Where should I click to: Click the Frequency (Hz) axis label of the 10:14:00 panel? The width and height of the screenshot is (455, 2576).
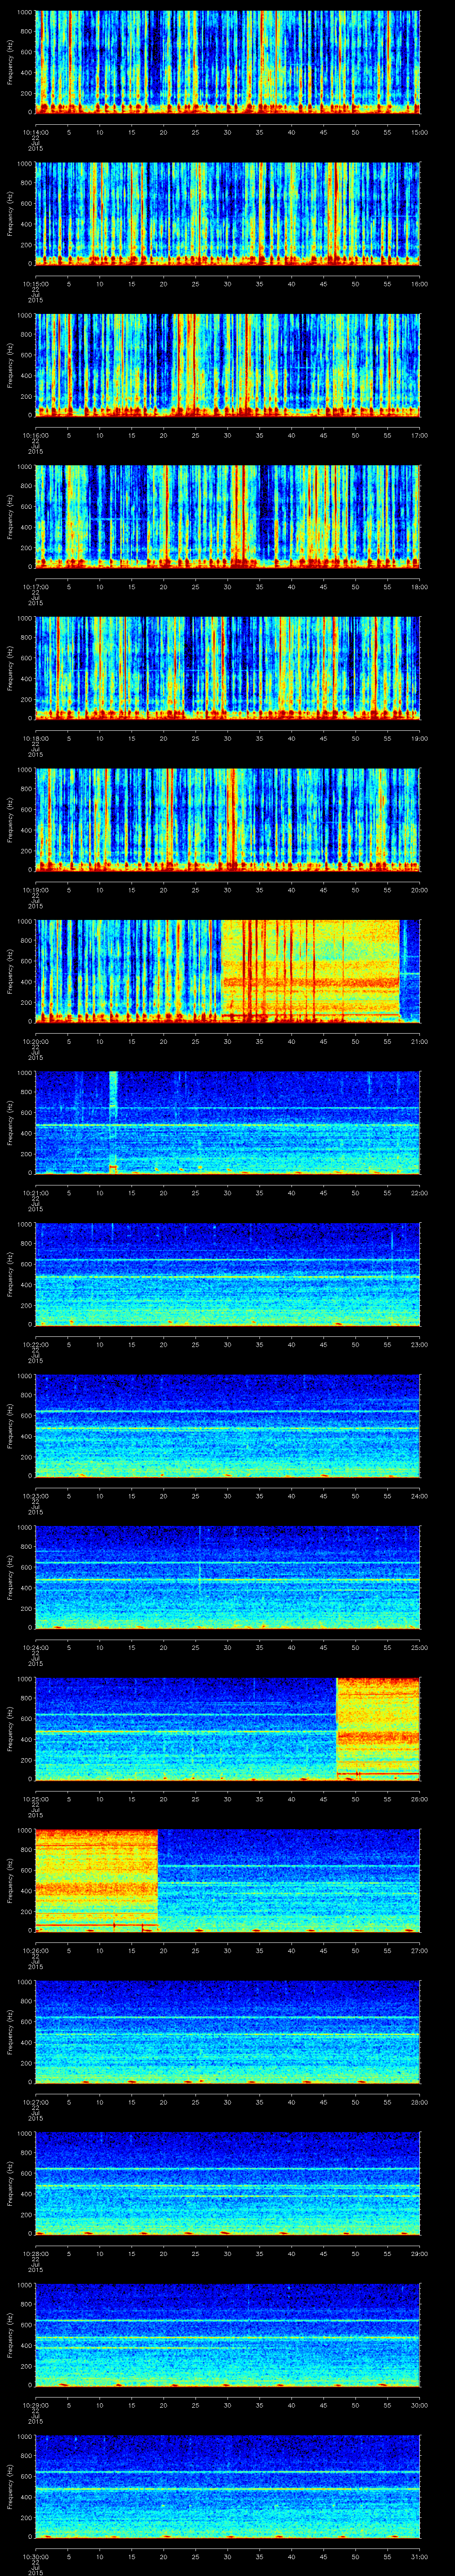coord(10,62)
